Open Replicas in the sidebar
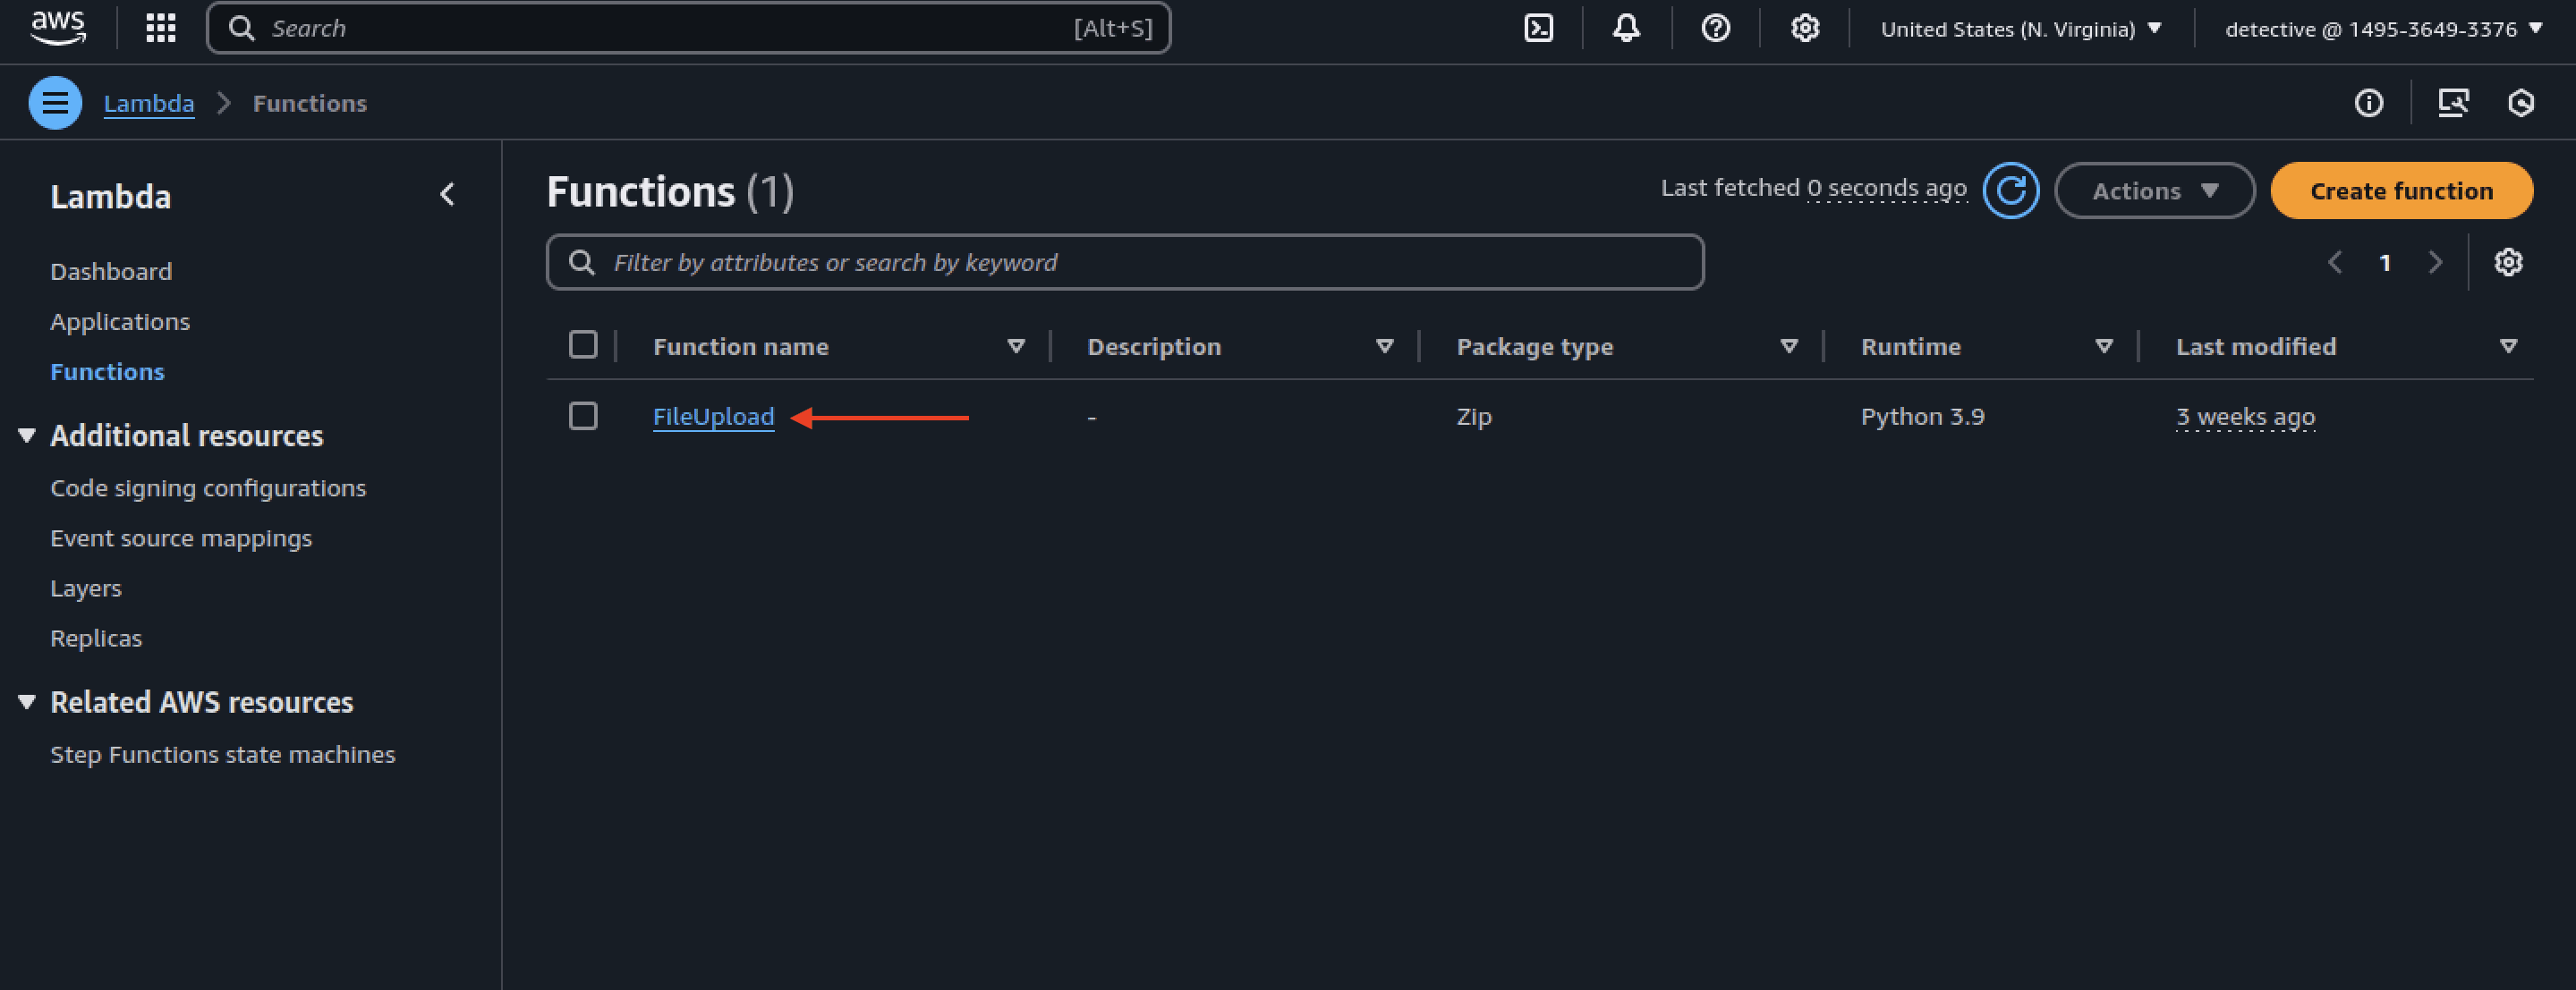Viewport: 2576px width, 990px height. tap(96, 638)
